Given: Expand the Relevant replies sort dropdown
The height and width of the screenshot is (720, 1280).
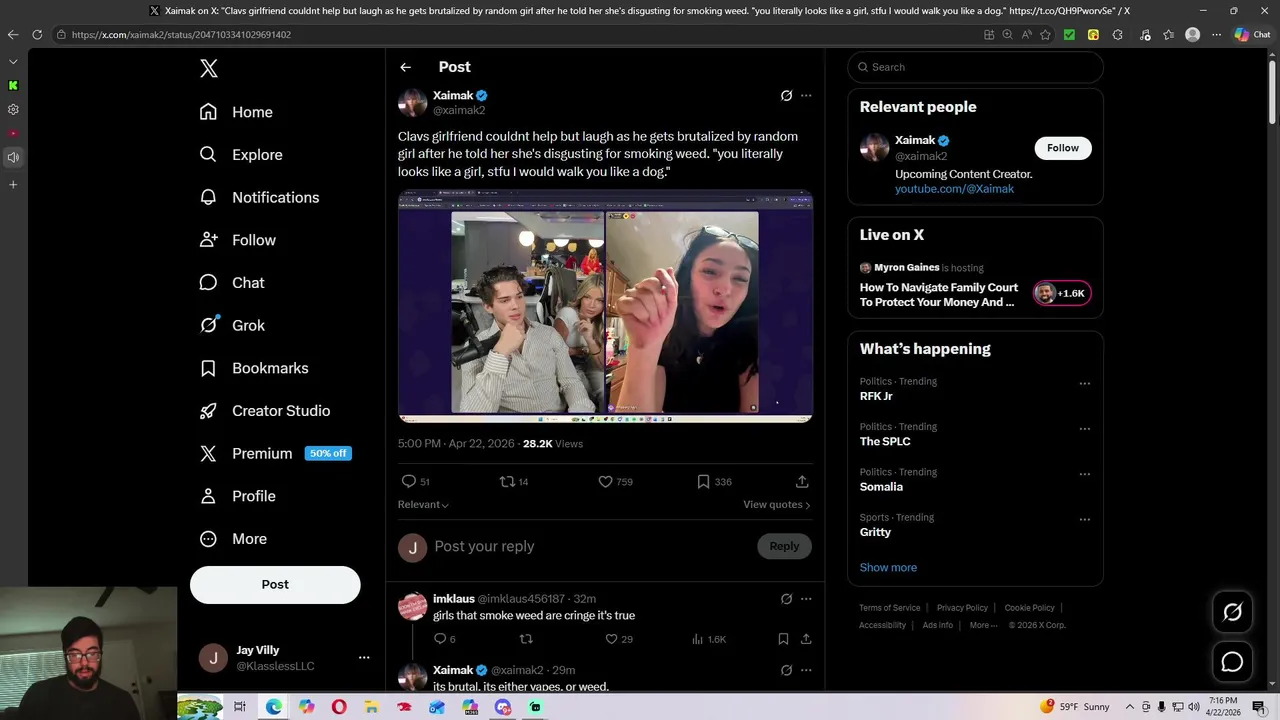Looking at the screenshot, I should 423,505.
